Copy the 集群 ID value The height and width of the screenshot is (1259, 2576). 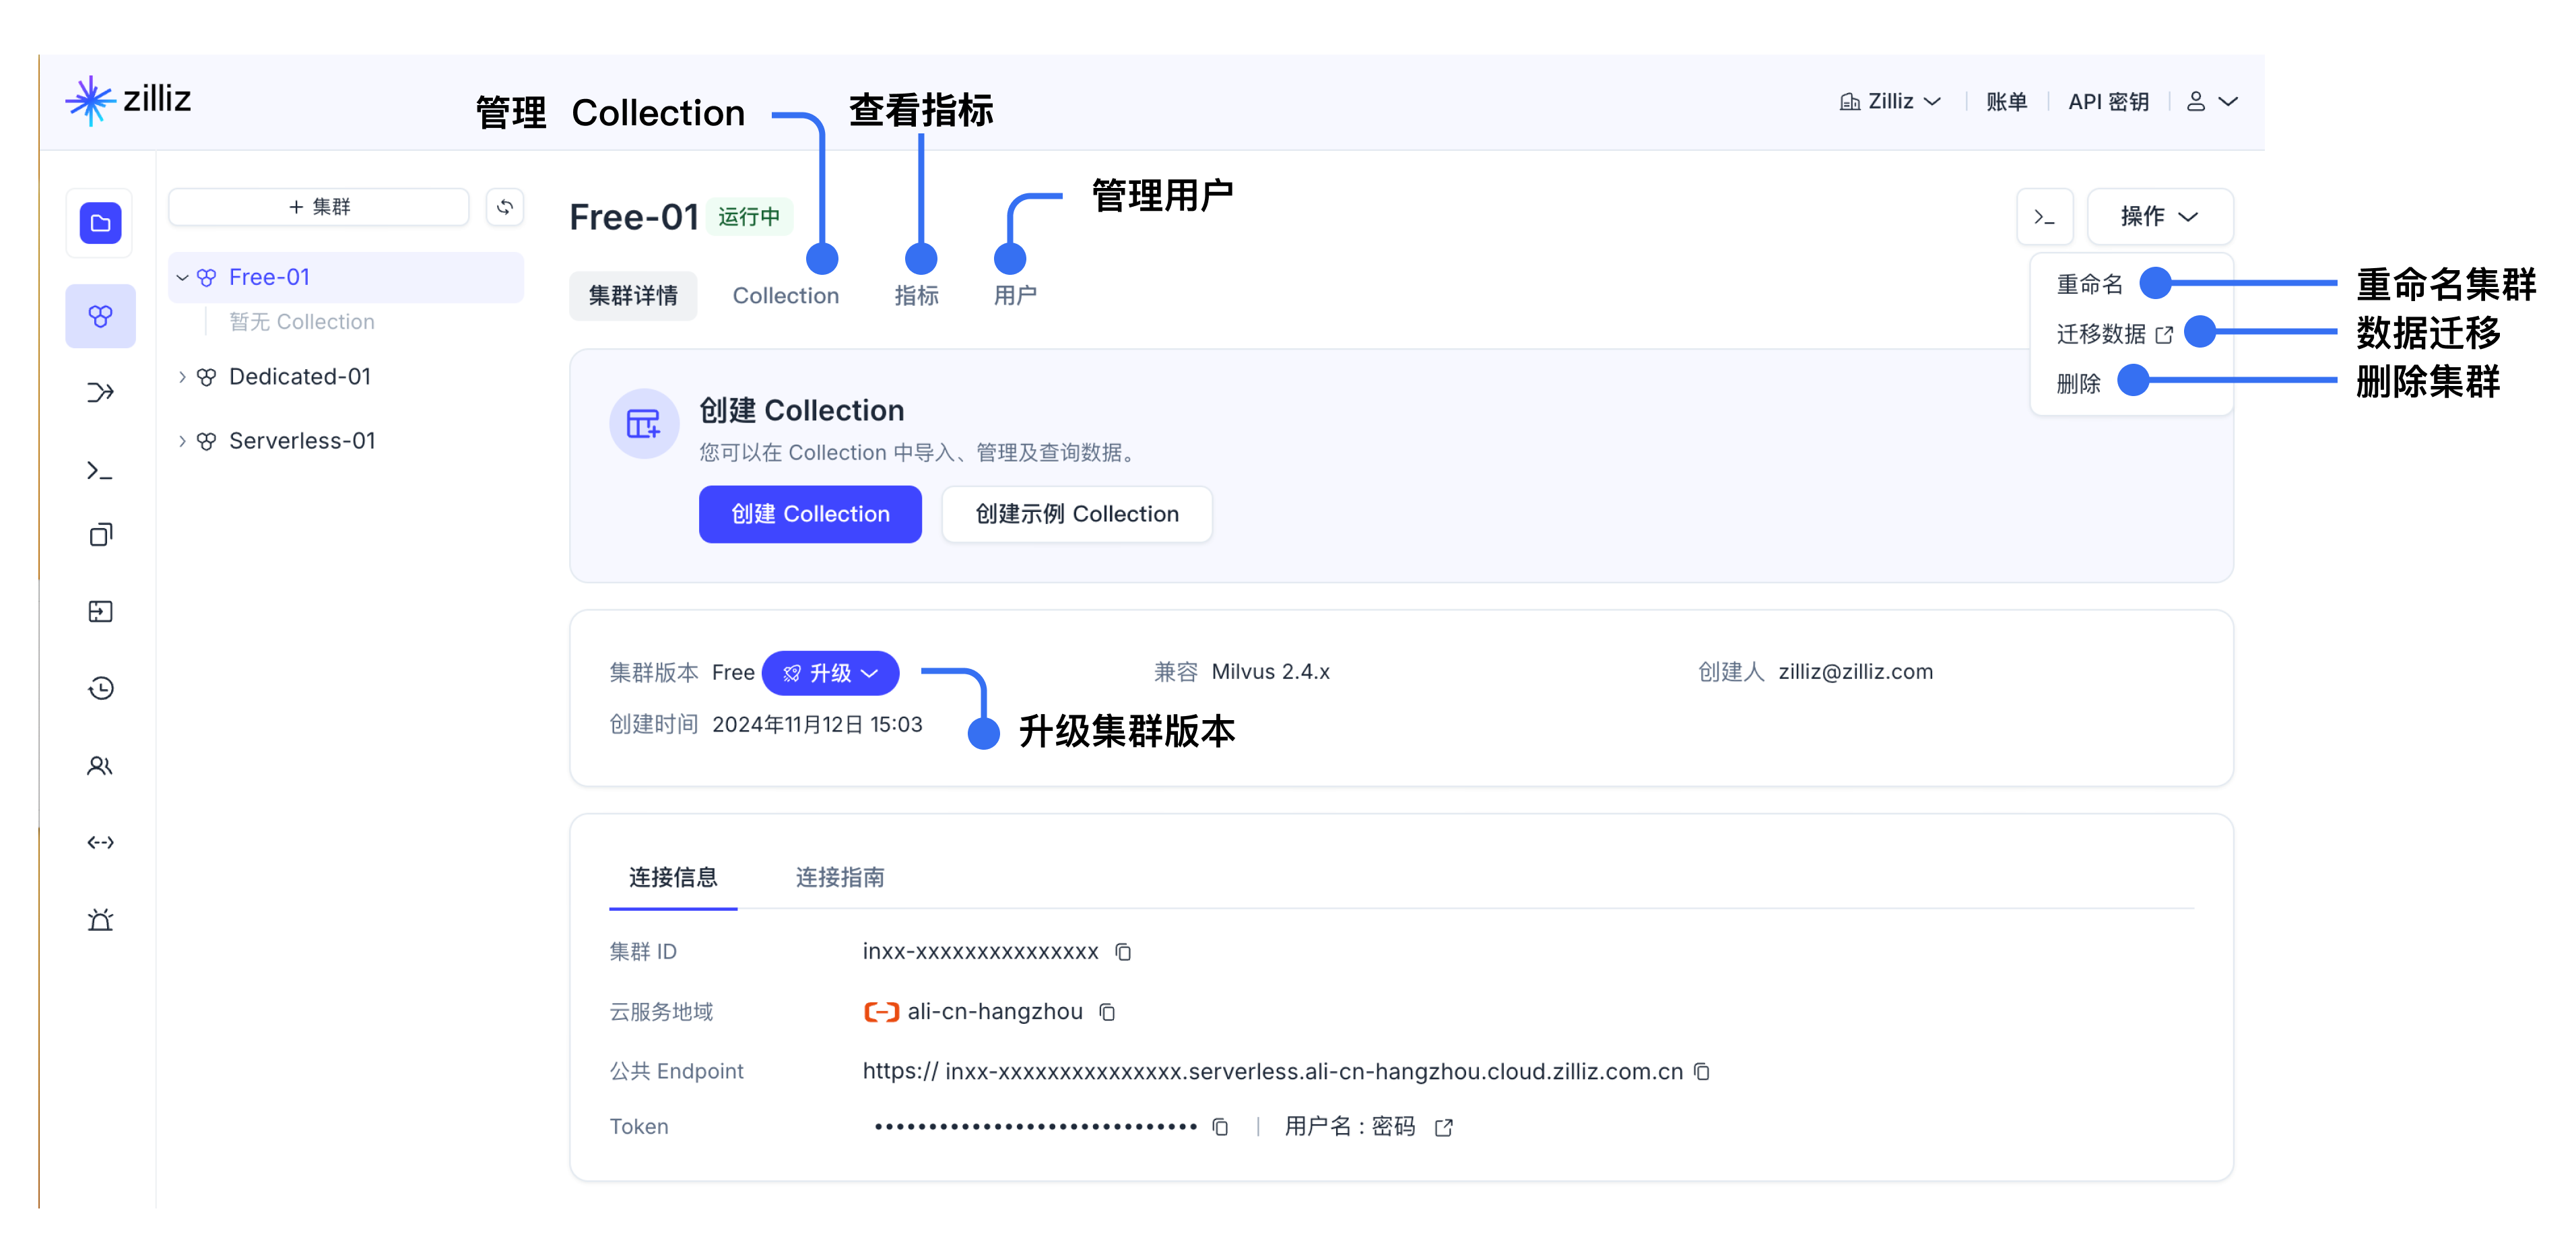point(1123,951)
